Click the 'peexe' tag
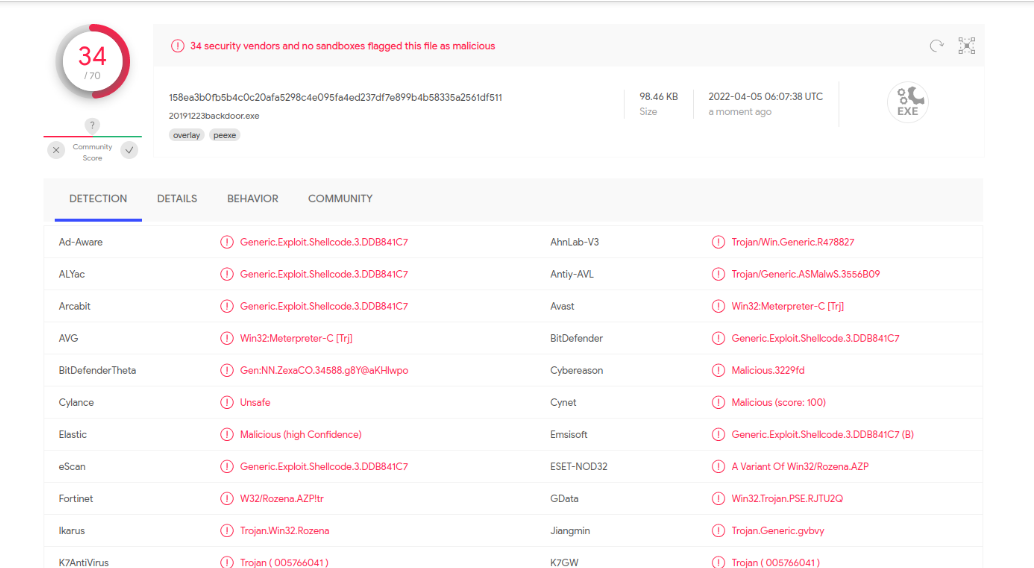Viewport: 1034px width, 568px height. pyautogui.click(x=225, y=135)
